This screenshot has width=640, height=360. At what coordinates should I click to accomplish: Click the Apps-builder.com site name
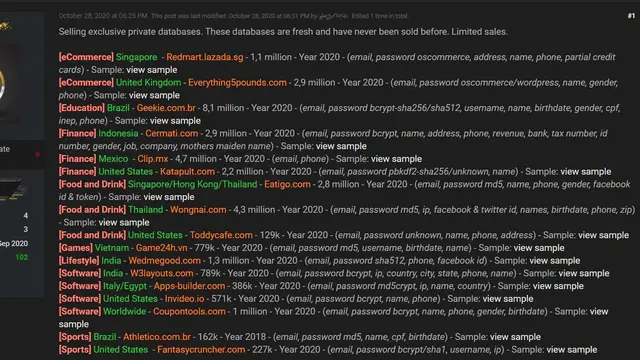coord(189,286)
